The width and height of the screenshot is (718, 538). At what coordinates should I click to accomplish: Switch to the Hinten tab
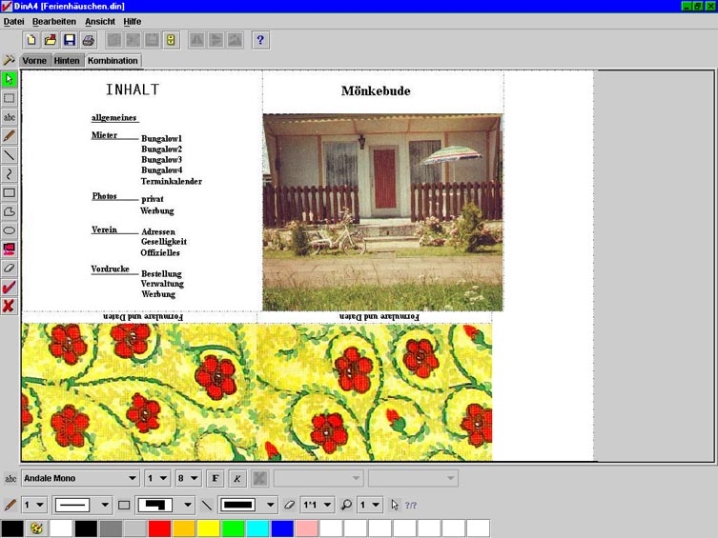pyautogui.click(x=67, y=61)
